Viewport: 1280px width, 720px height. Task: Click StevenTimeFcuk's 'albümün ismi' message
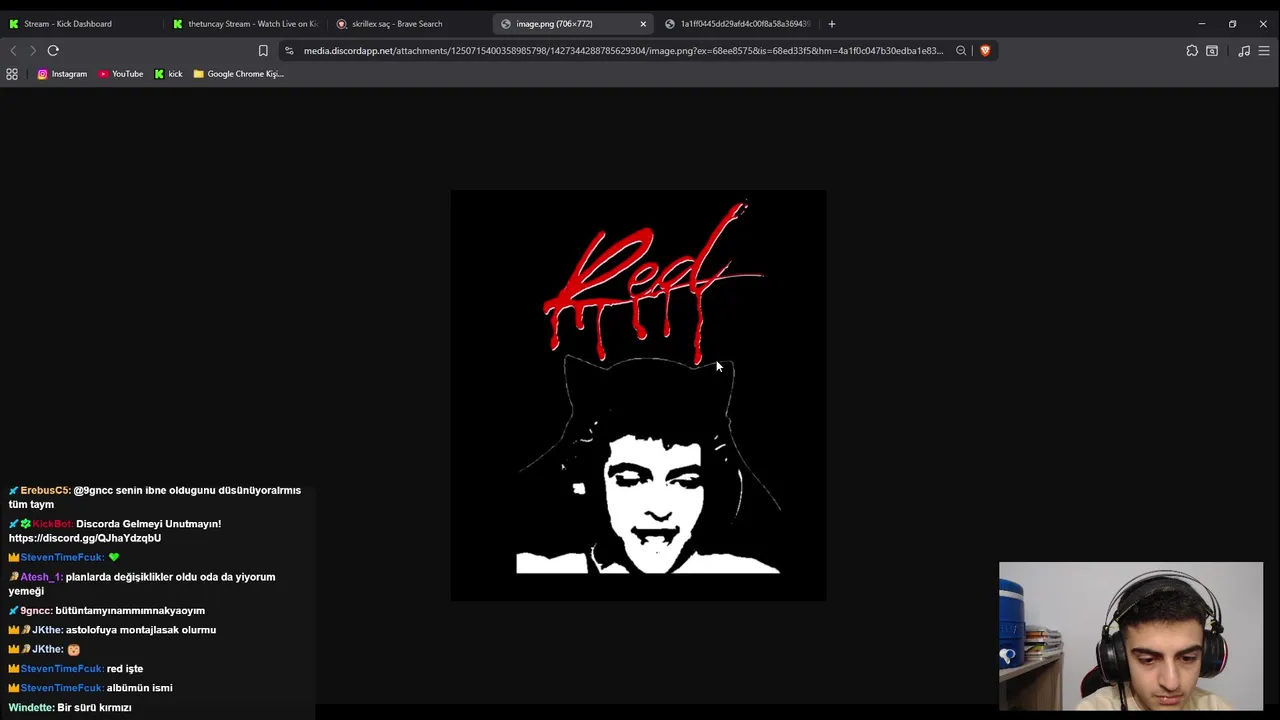tap(140, 688)
